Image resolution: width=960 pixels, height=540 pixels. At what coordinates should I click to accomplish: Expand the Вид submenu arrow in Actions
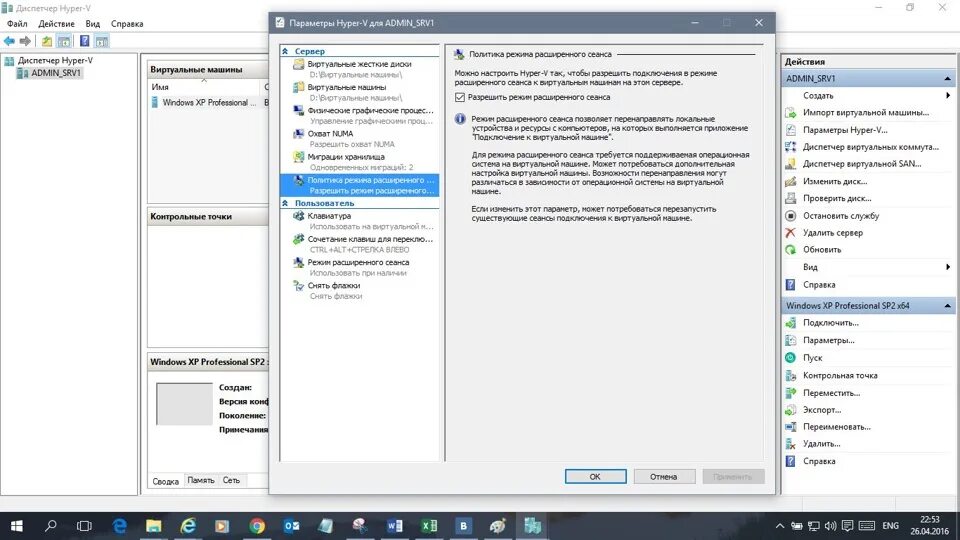(948, 267)
